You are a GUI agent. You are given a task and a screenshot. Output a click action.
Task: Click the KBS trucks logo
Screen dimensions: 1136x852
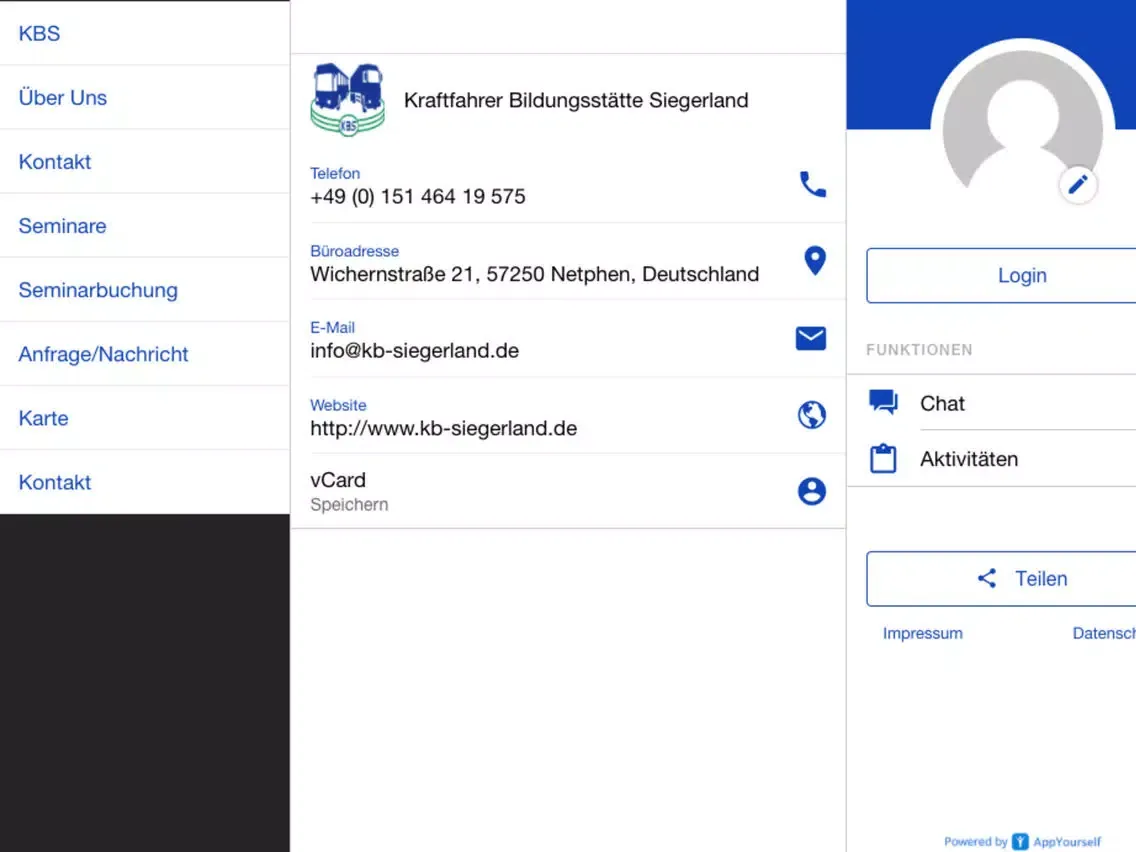(347, 99)
